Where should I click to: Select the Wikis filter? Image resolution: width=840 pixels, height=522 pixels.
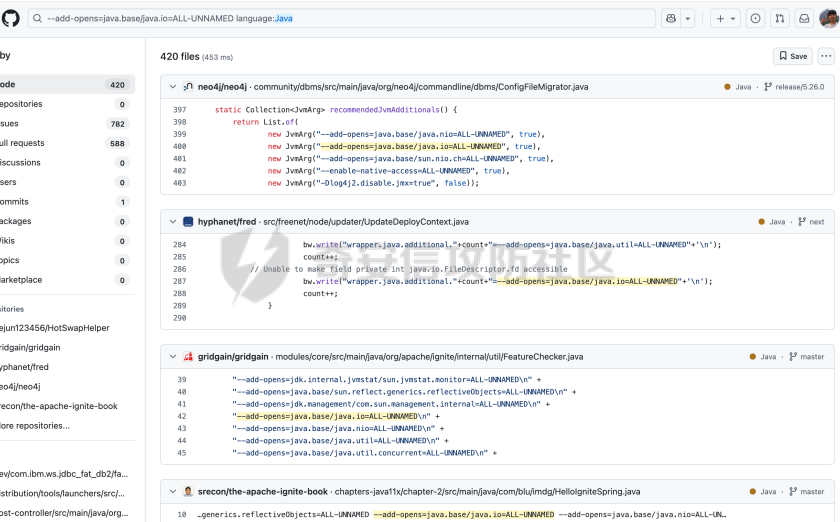[66, 241]
